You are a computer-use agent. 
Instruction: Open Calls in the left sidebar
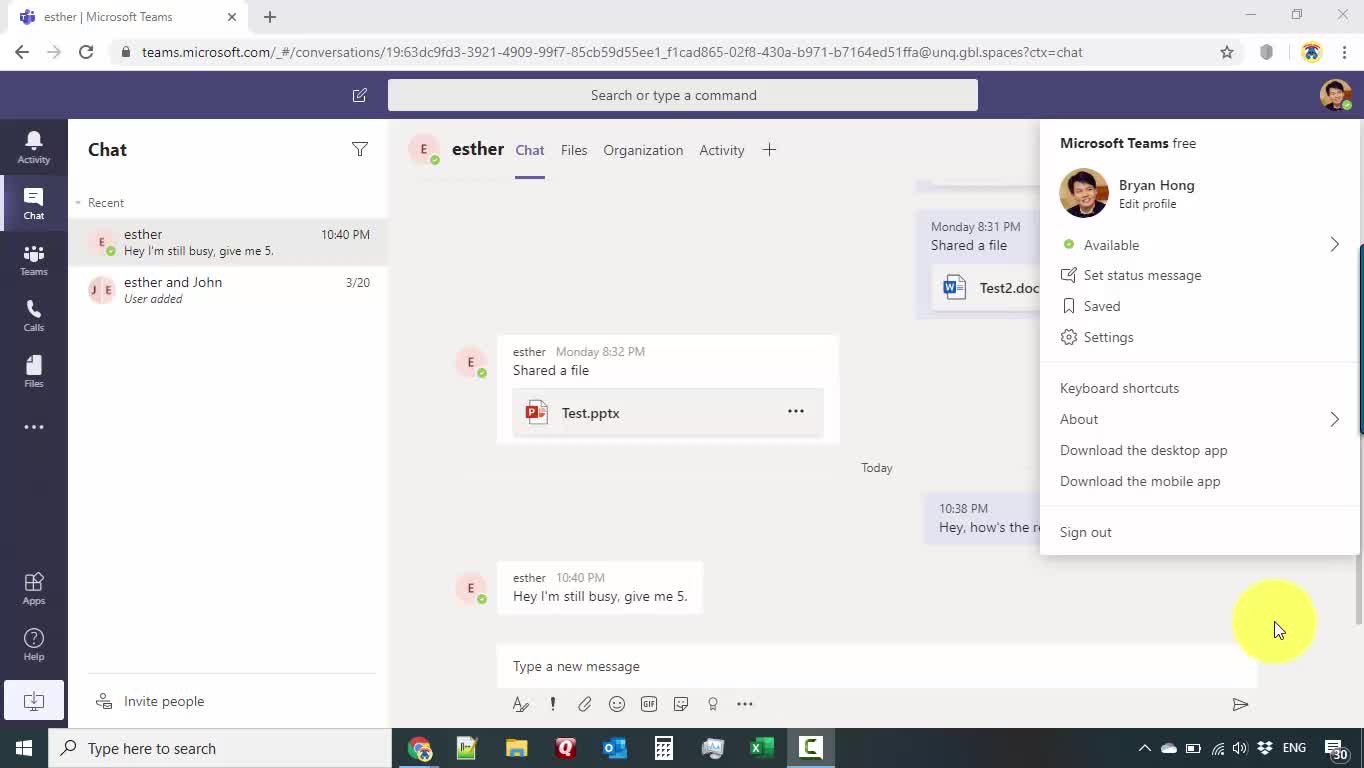click(x=33, y=316)
